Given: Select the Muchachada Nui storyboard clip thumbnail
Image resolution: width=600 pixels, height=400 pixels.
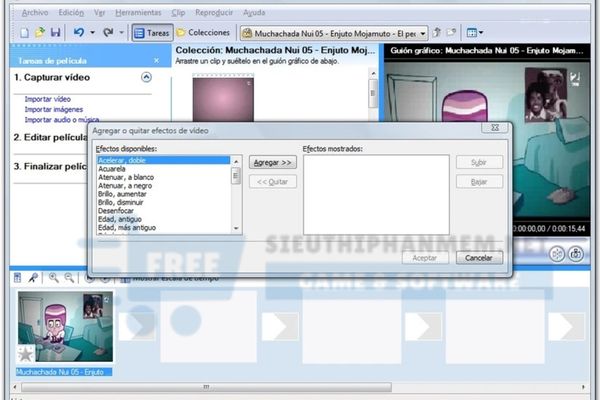Looking at the screenshot, I should [65, 327].
